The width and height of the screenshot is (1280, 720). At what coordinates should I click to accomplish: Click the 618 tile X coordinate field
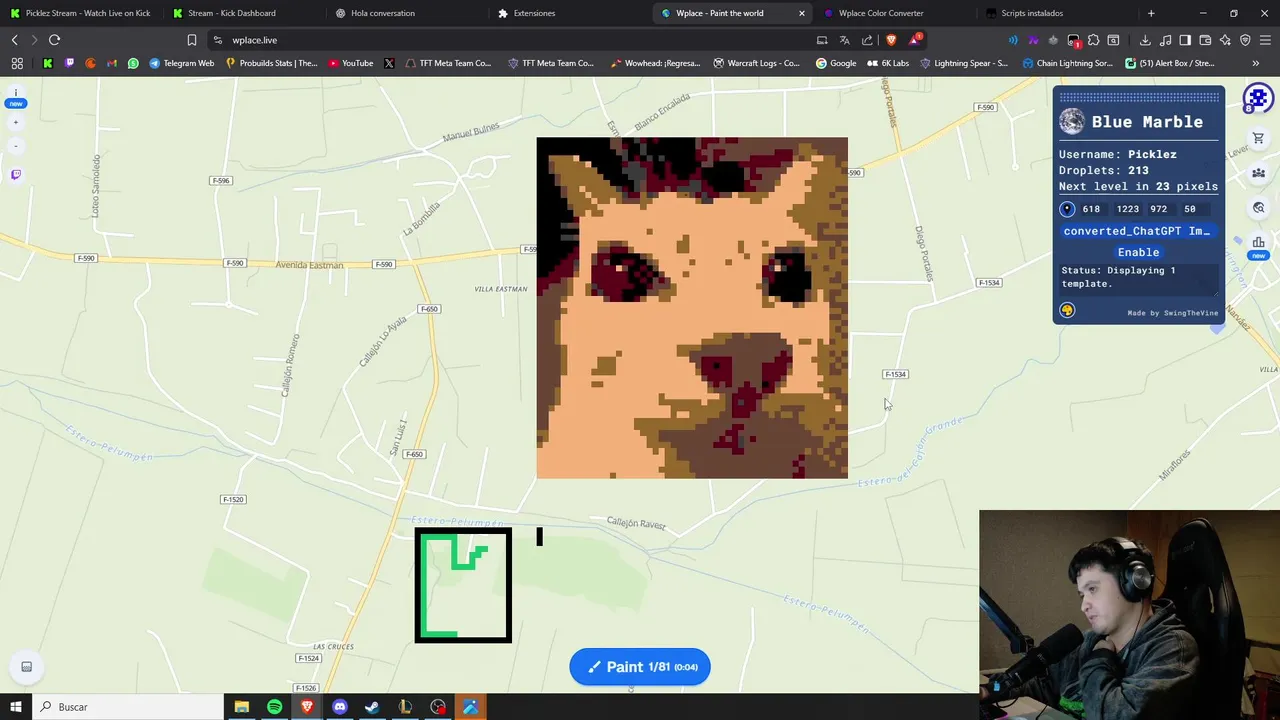tap(1094, 209)
